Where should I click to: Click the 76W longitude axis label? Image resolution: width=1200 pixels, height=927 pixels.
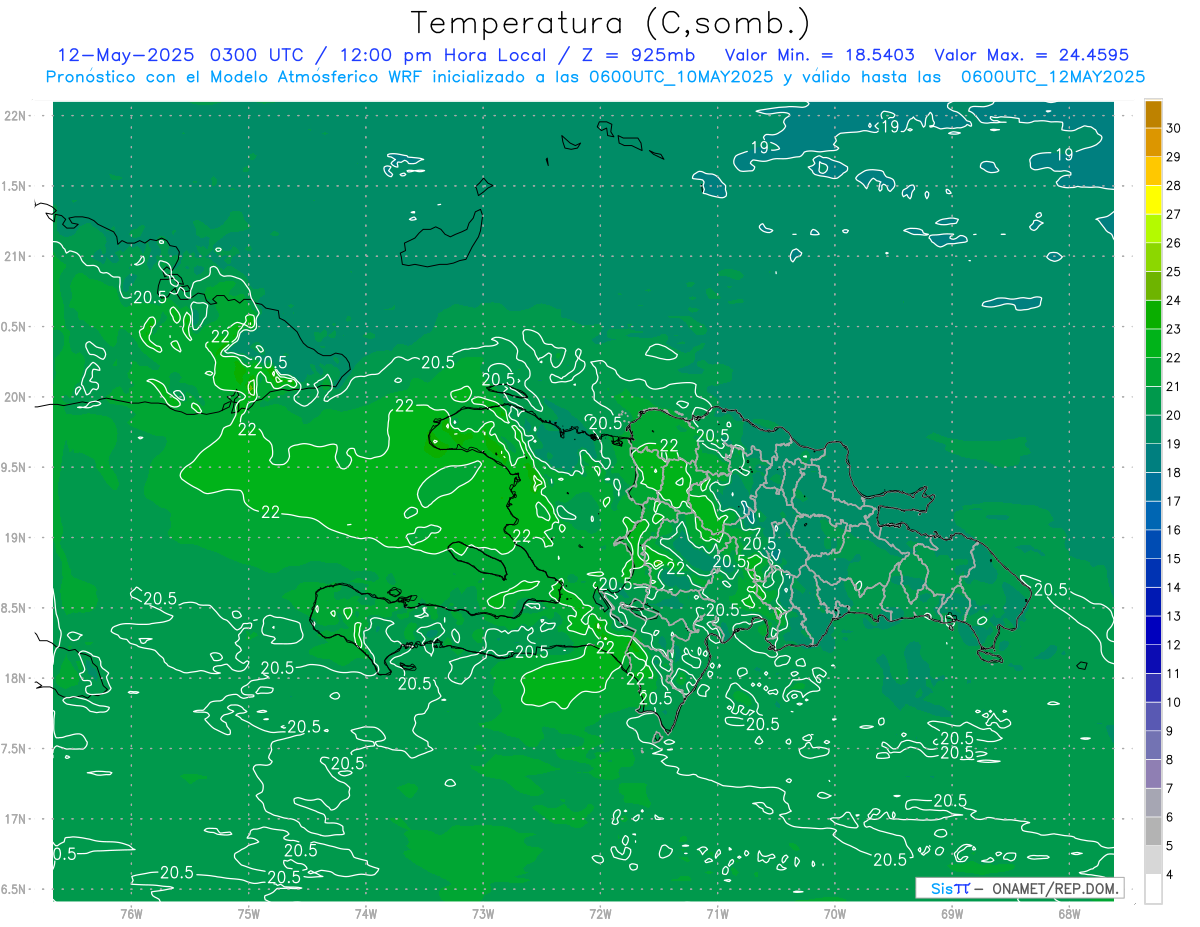pyautogui.click(x=131, y=913)
